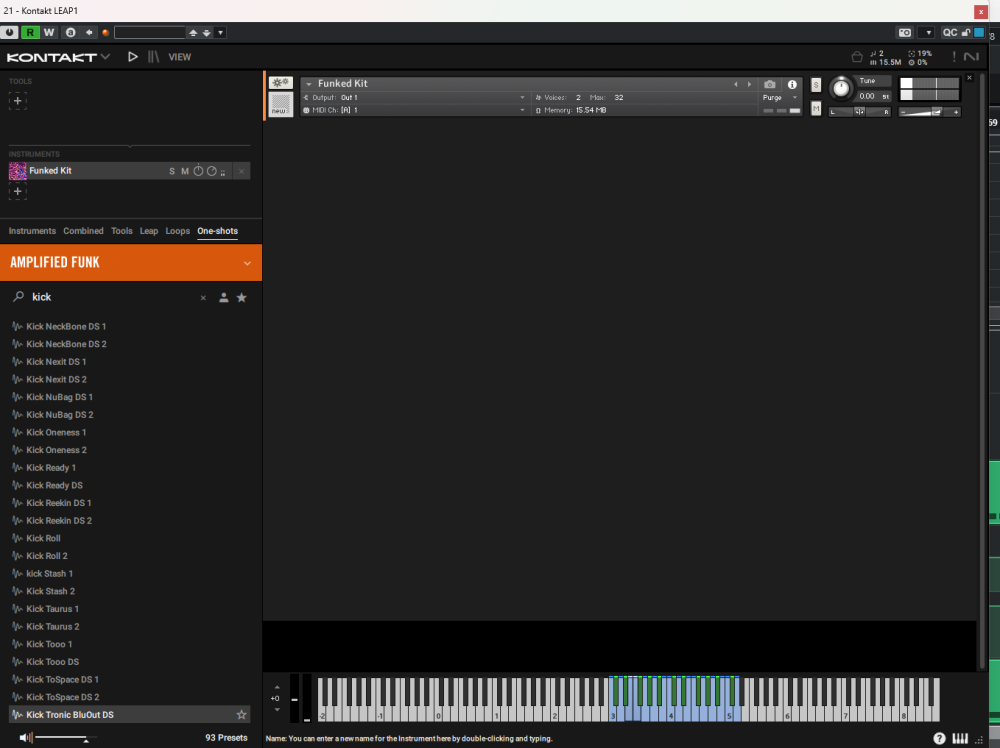Favorite the Kick Tronic BluOut DS preset
Viewport: 1000px width, 748px height.
[242, 715]
